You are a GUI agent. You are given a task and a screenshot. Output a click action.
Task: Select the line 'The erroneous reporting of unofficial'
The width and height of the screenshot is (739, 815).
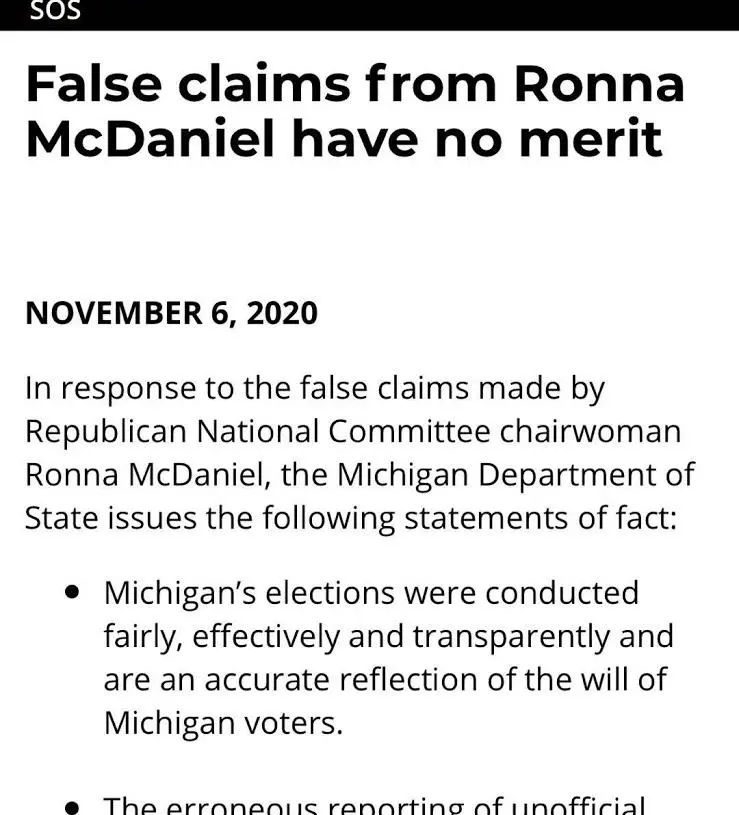coord(374,806)
